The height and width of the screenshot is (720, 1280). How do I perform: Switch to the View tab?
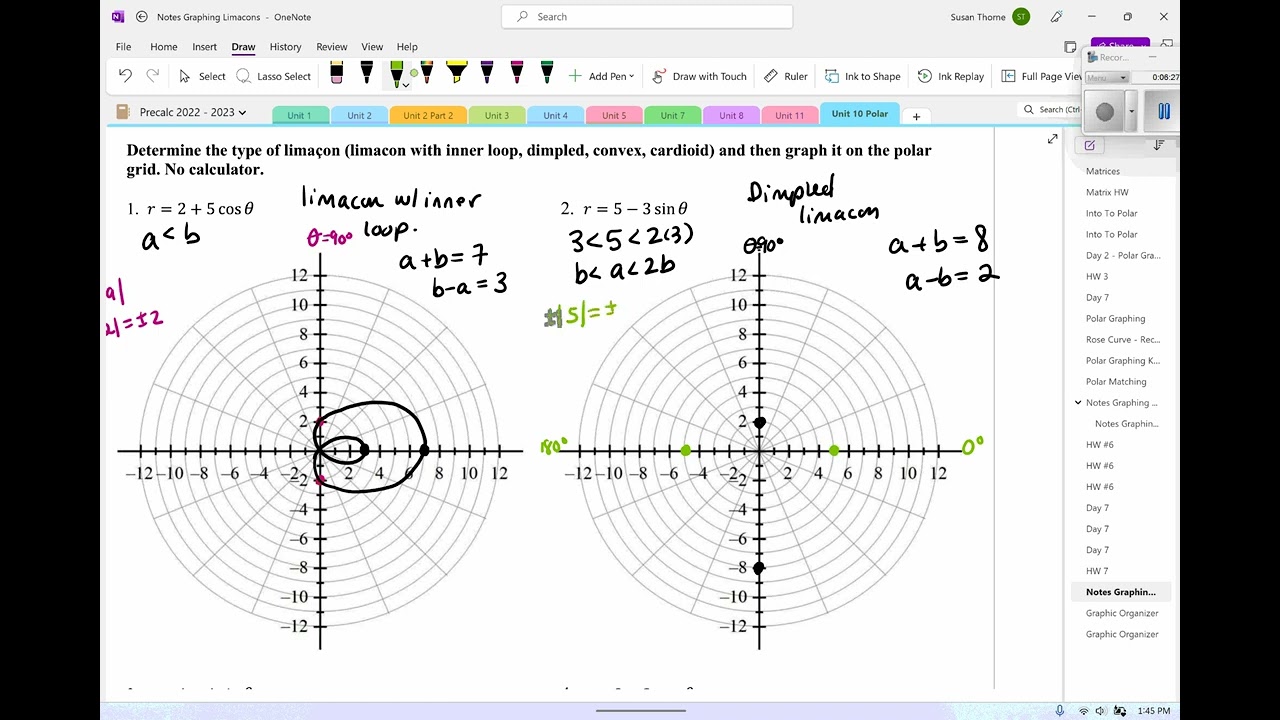372,47
